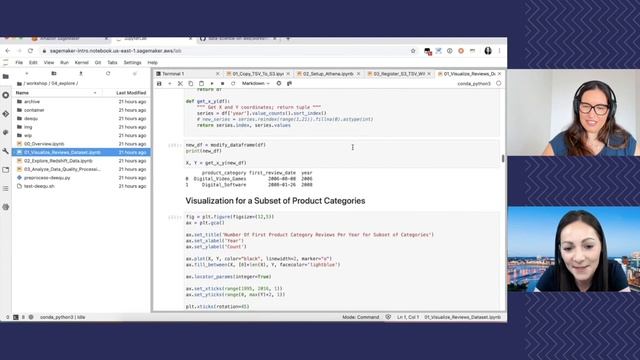Cut the selected cell with scissors icon
The height and width of the screenshot is (360, 640).
[180, 84]
